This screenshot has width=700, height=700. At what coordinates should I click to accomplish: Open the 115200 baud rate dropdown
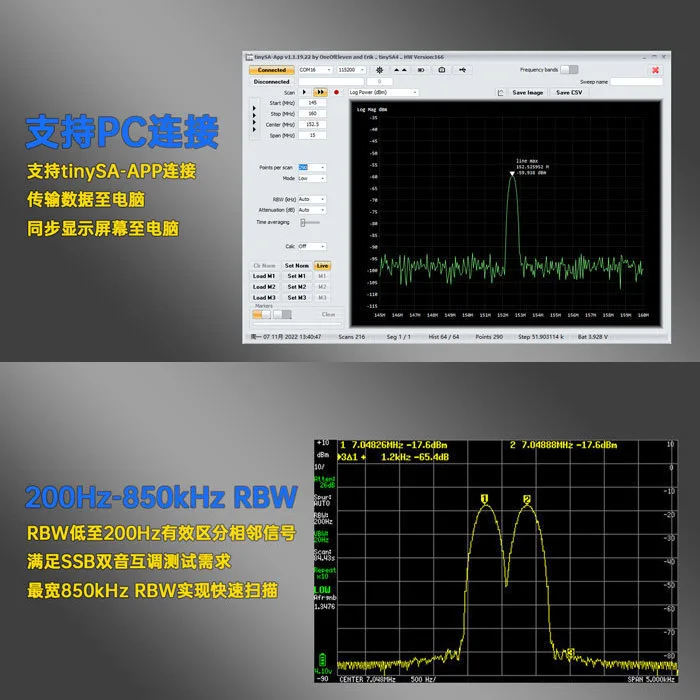(351, 70)
